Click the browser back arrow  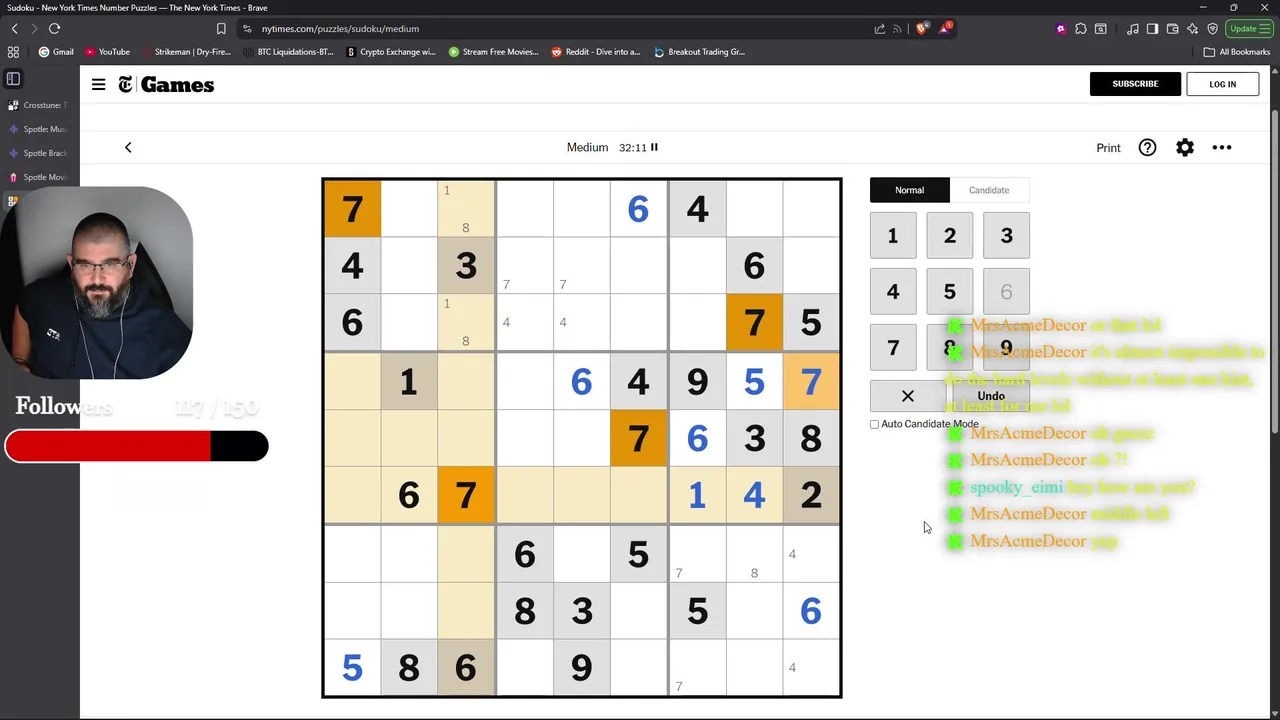[x=14, y=29]
